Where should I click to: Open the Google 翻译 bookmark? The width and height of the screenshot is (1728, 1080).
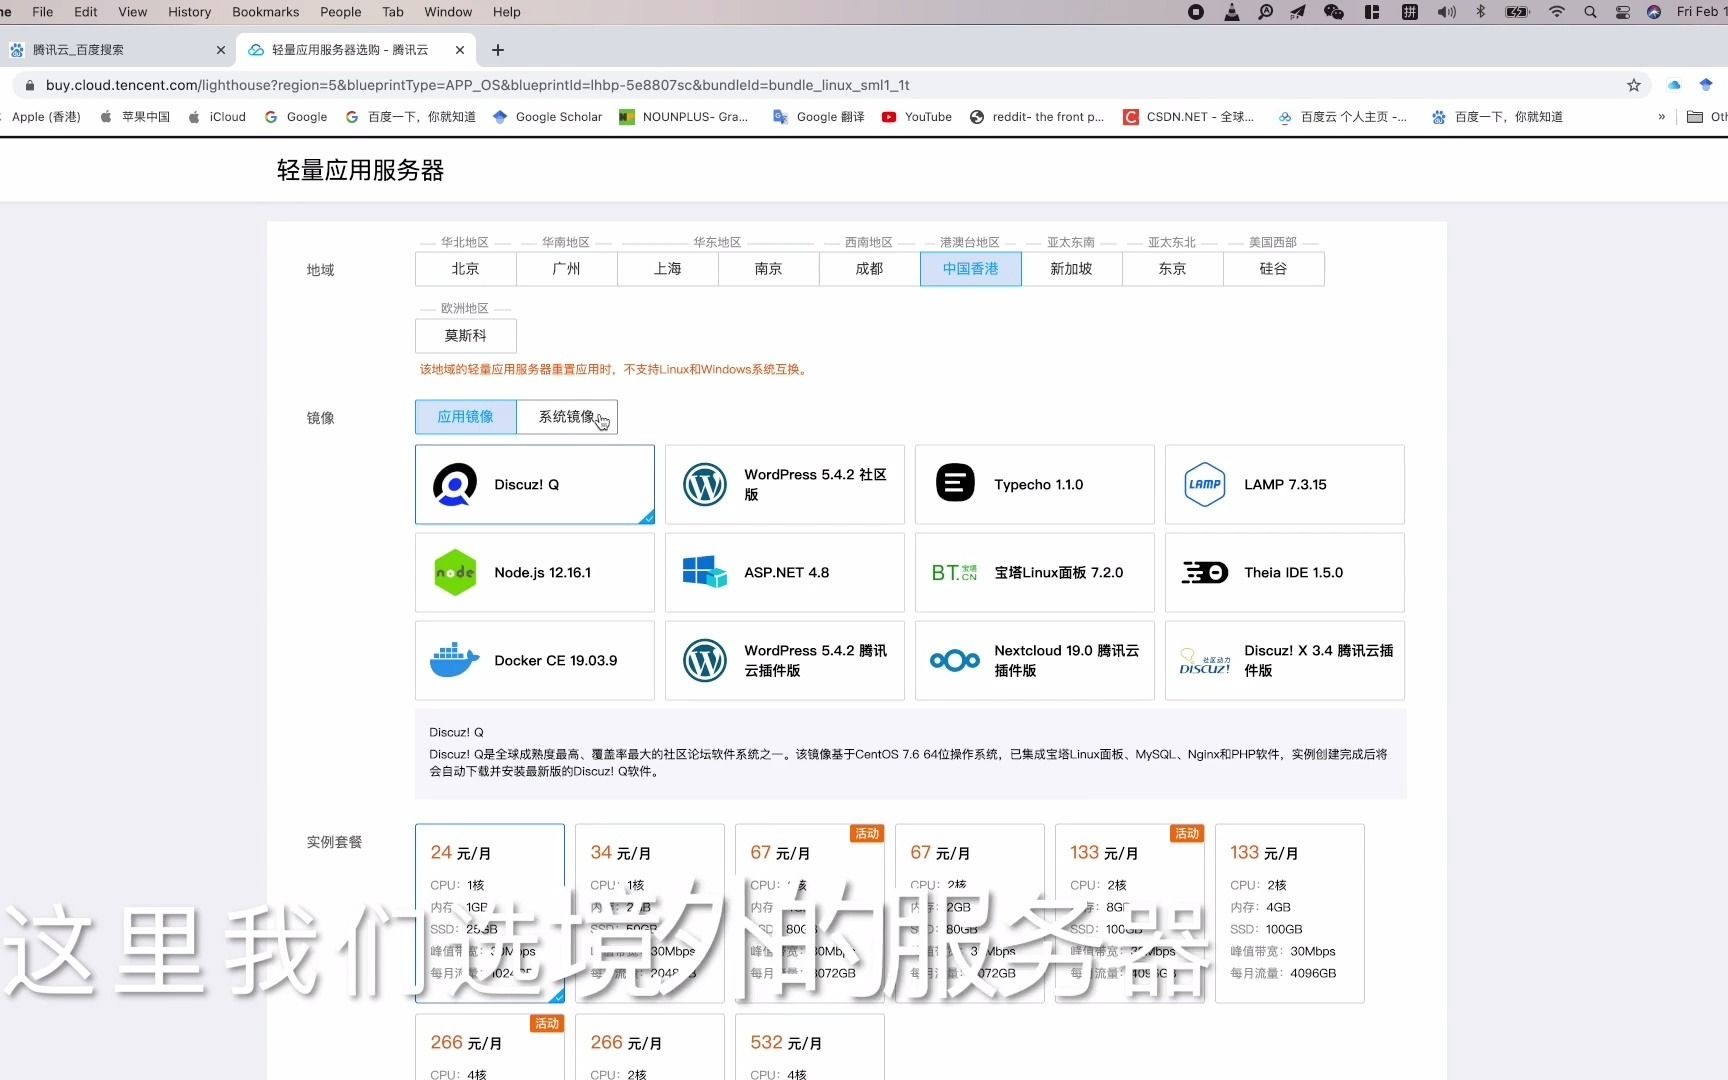click(x=819, y=117)
